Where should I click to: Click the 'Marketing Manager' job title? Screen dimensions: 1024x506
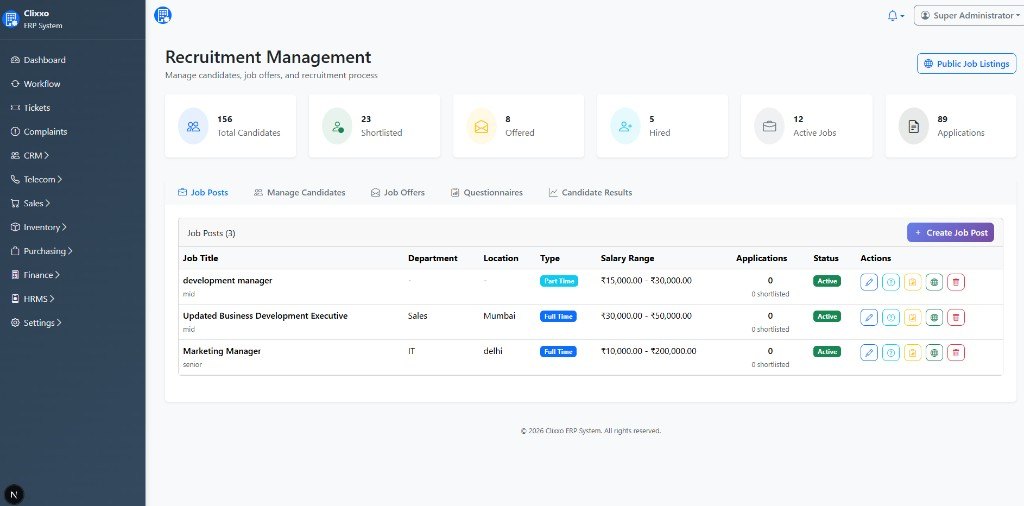point(222,351)
